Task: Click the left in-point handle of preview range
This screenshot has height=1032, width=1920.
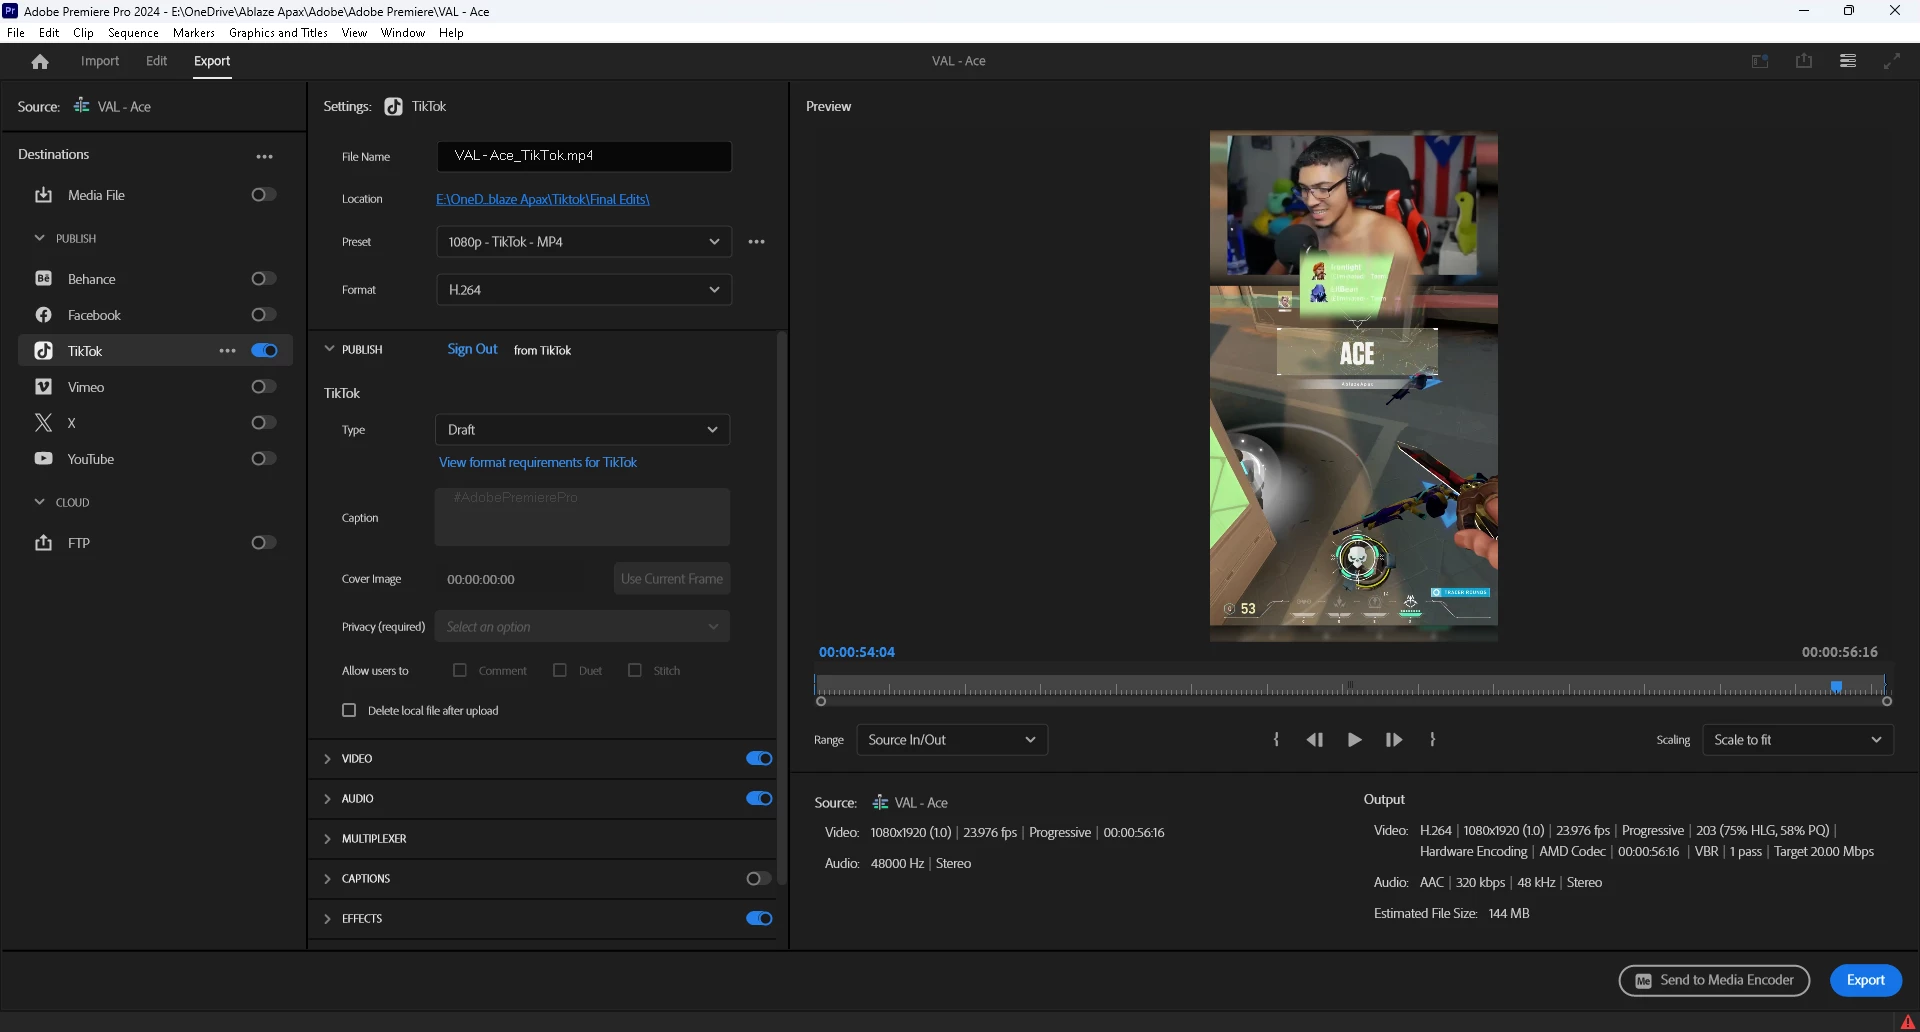Action: [x=821, y=701]
